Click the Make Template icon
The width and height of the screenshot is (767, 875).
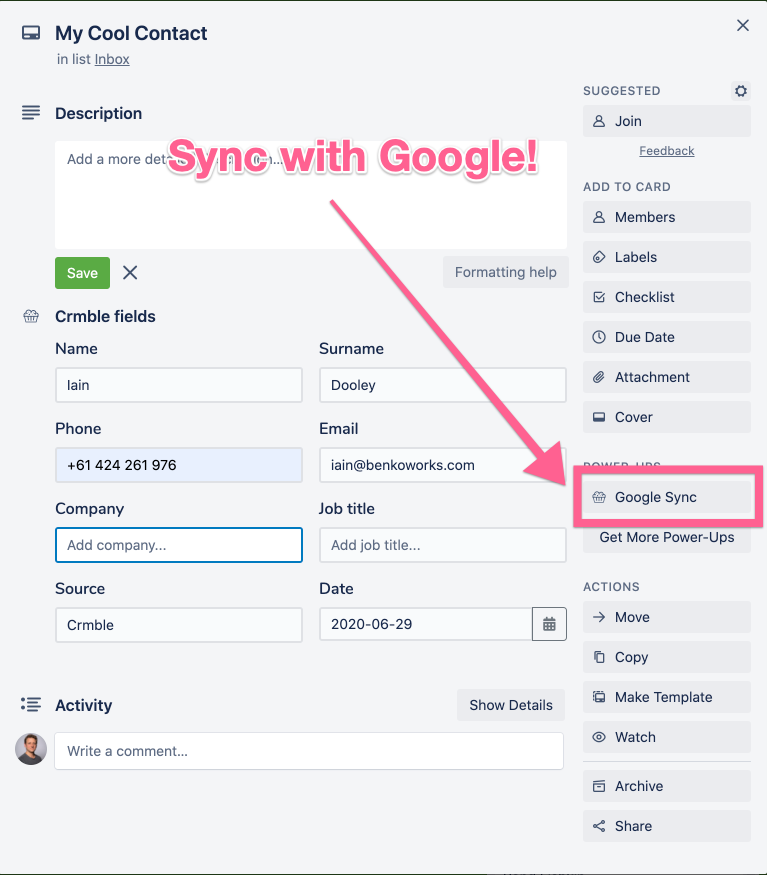tap(599, 697)
